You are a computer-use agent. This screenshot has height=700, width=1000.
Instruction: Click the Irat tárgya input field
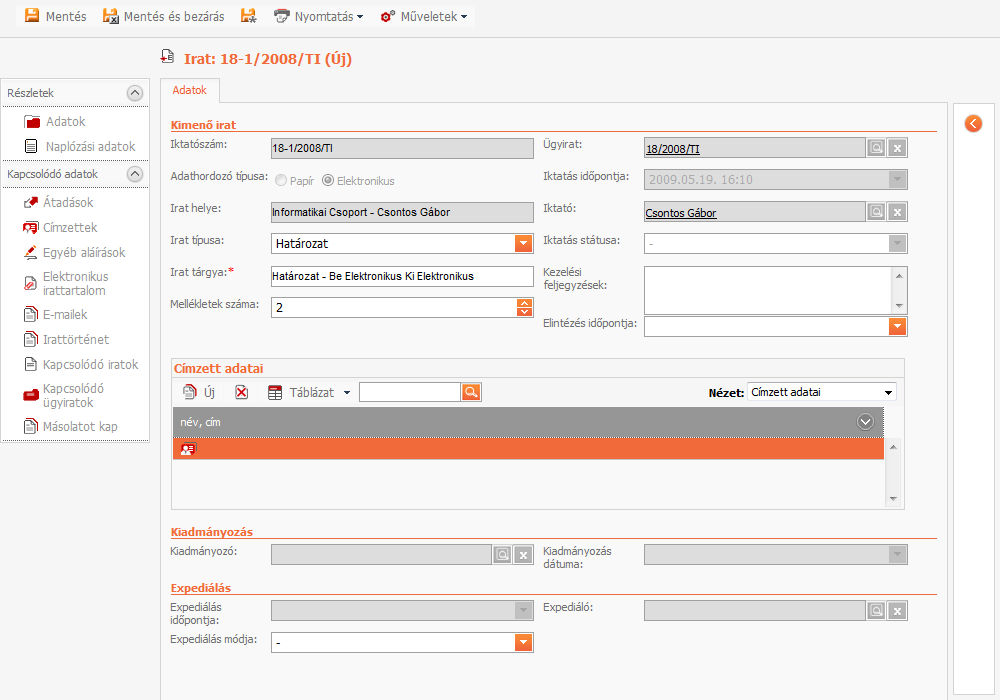click(x=402, y=276)
